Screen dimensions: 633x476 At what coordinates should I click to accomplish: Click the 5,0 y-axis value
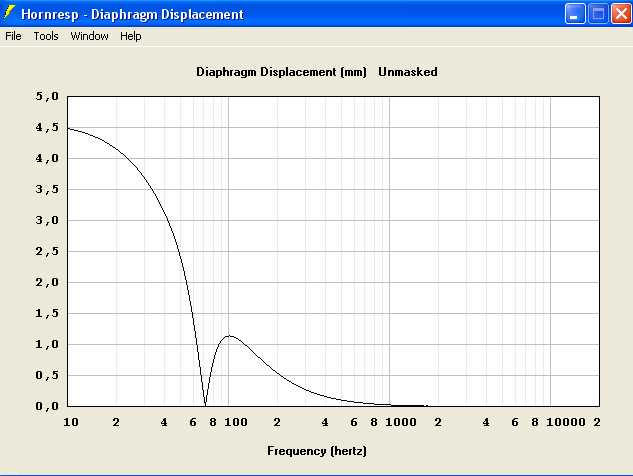pos(47,96)
